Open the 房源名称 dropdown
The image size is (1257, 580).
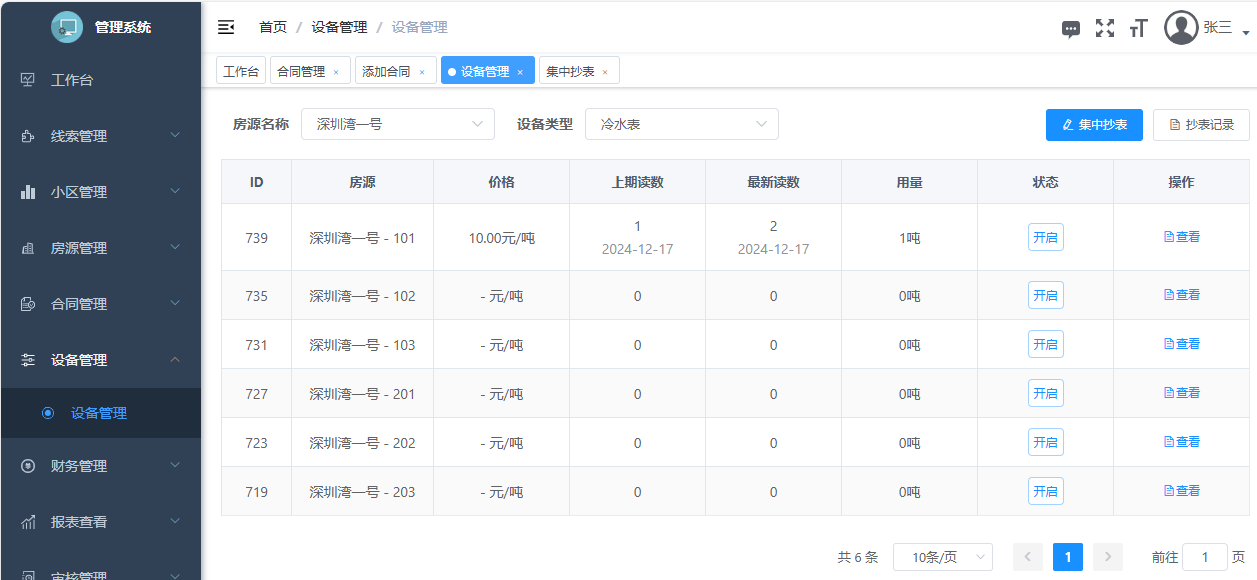397,125
